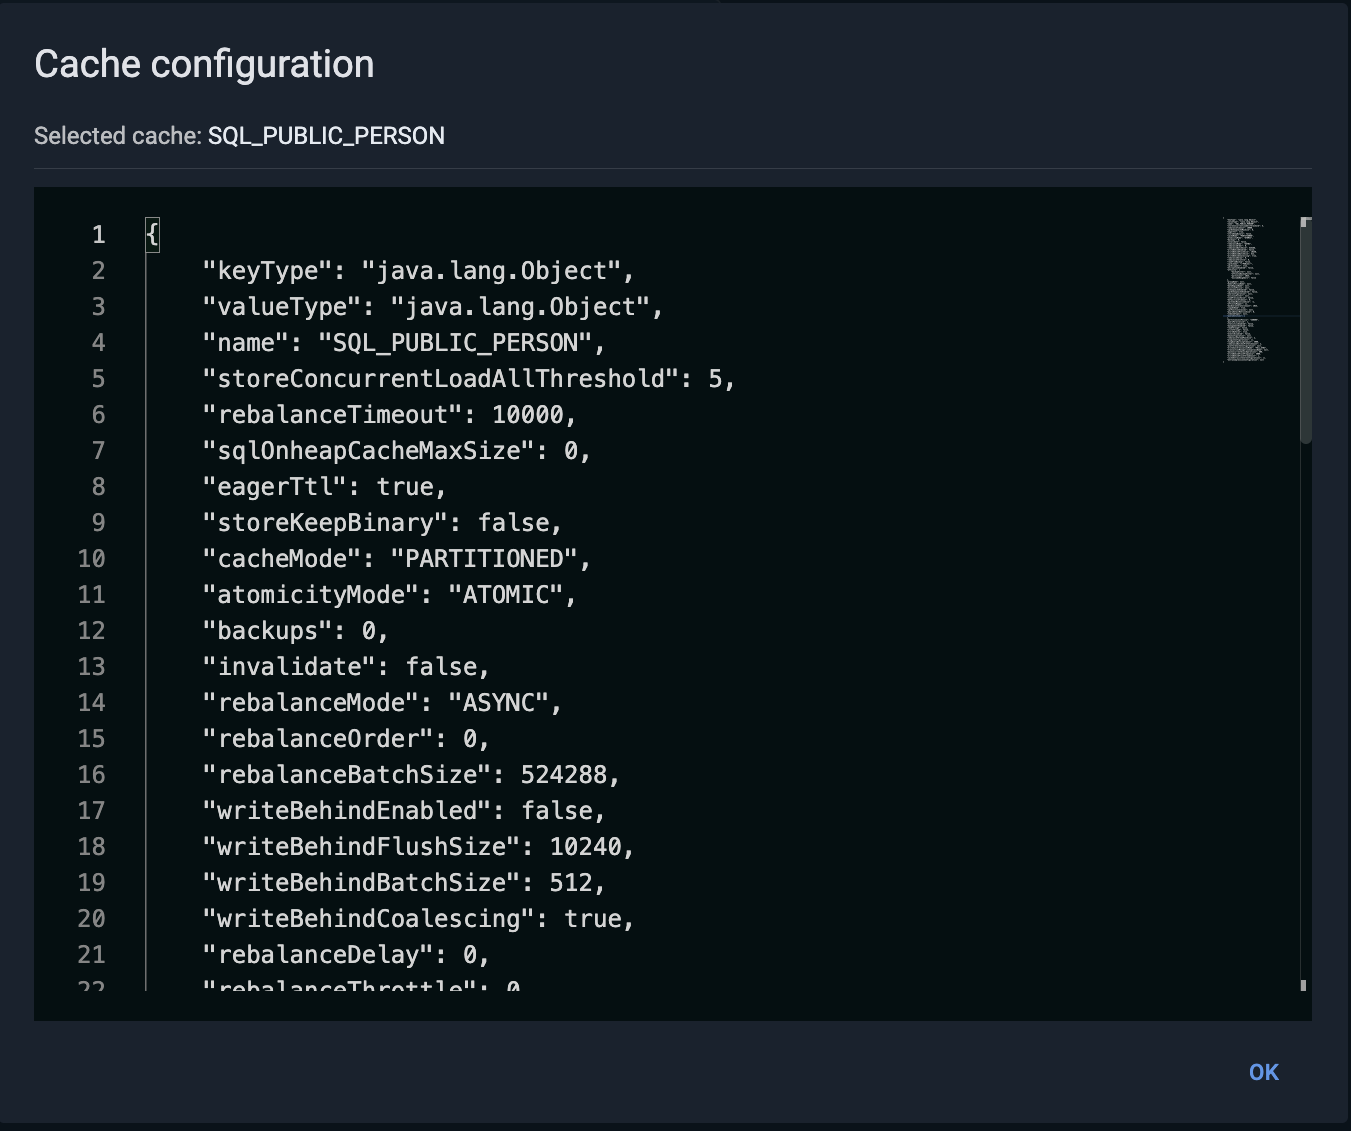The height and width of the screenshot is (1131, 1351).
Task: Click the opening brace on line 1
Action: point(152,235)
